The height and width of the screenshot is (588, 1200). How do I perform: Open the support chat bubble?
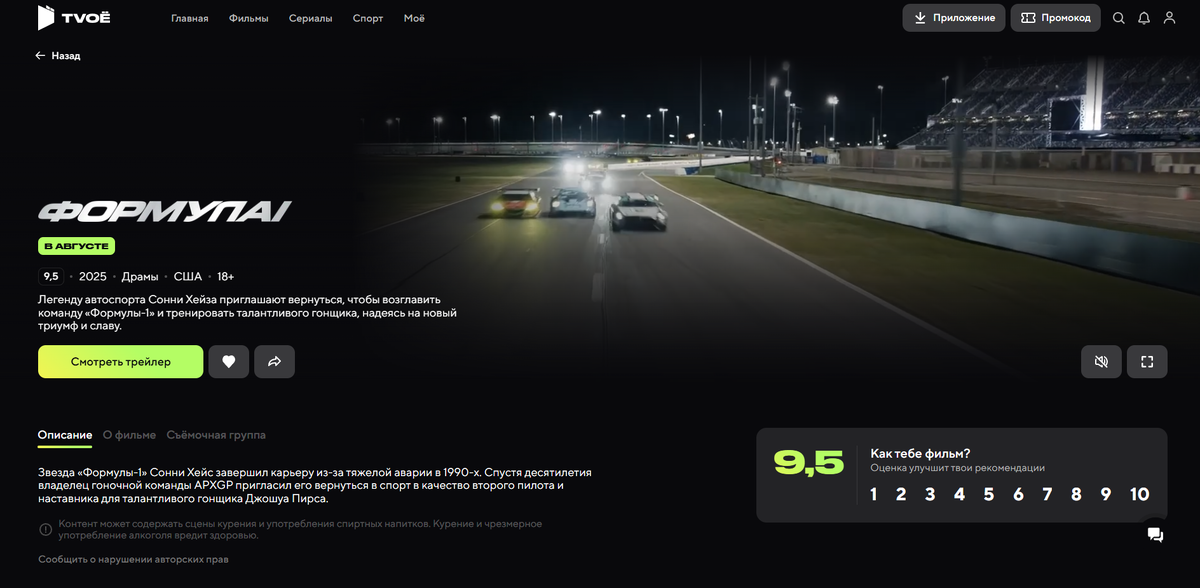pos(1155,535)
